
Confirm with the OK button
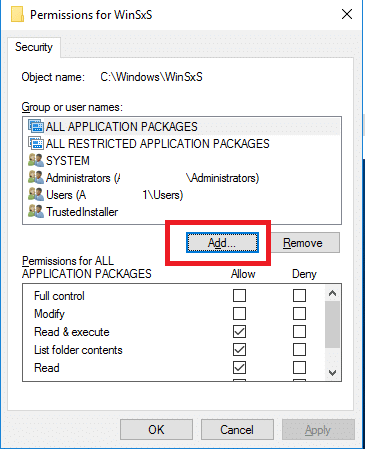(x=156, y=430)
